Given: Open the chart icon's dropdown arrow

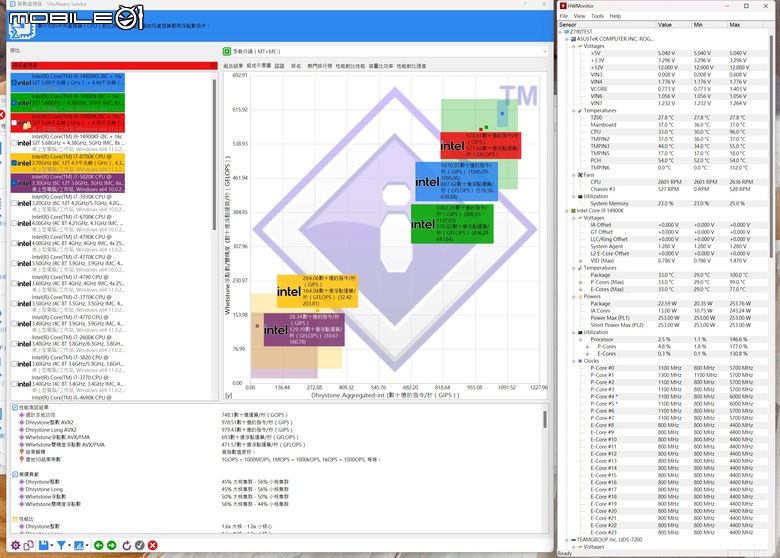Looking at the screenshot, I should pyautogui.click(x=87, y=546).
